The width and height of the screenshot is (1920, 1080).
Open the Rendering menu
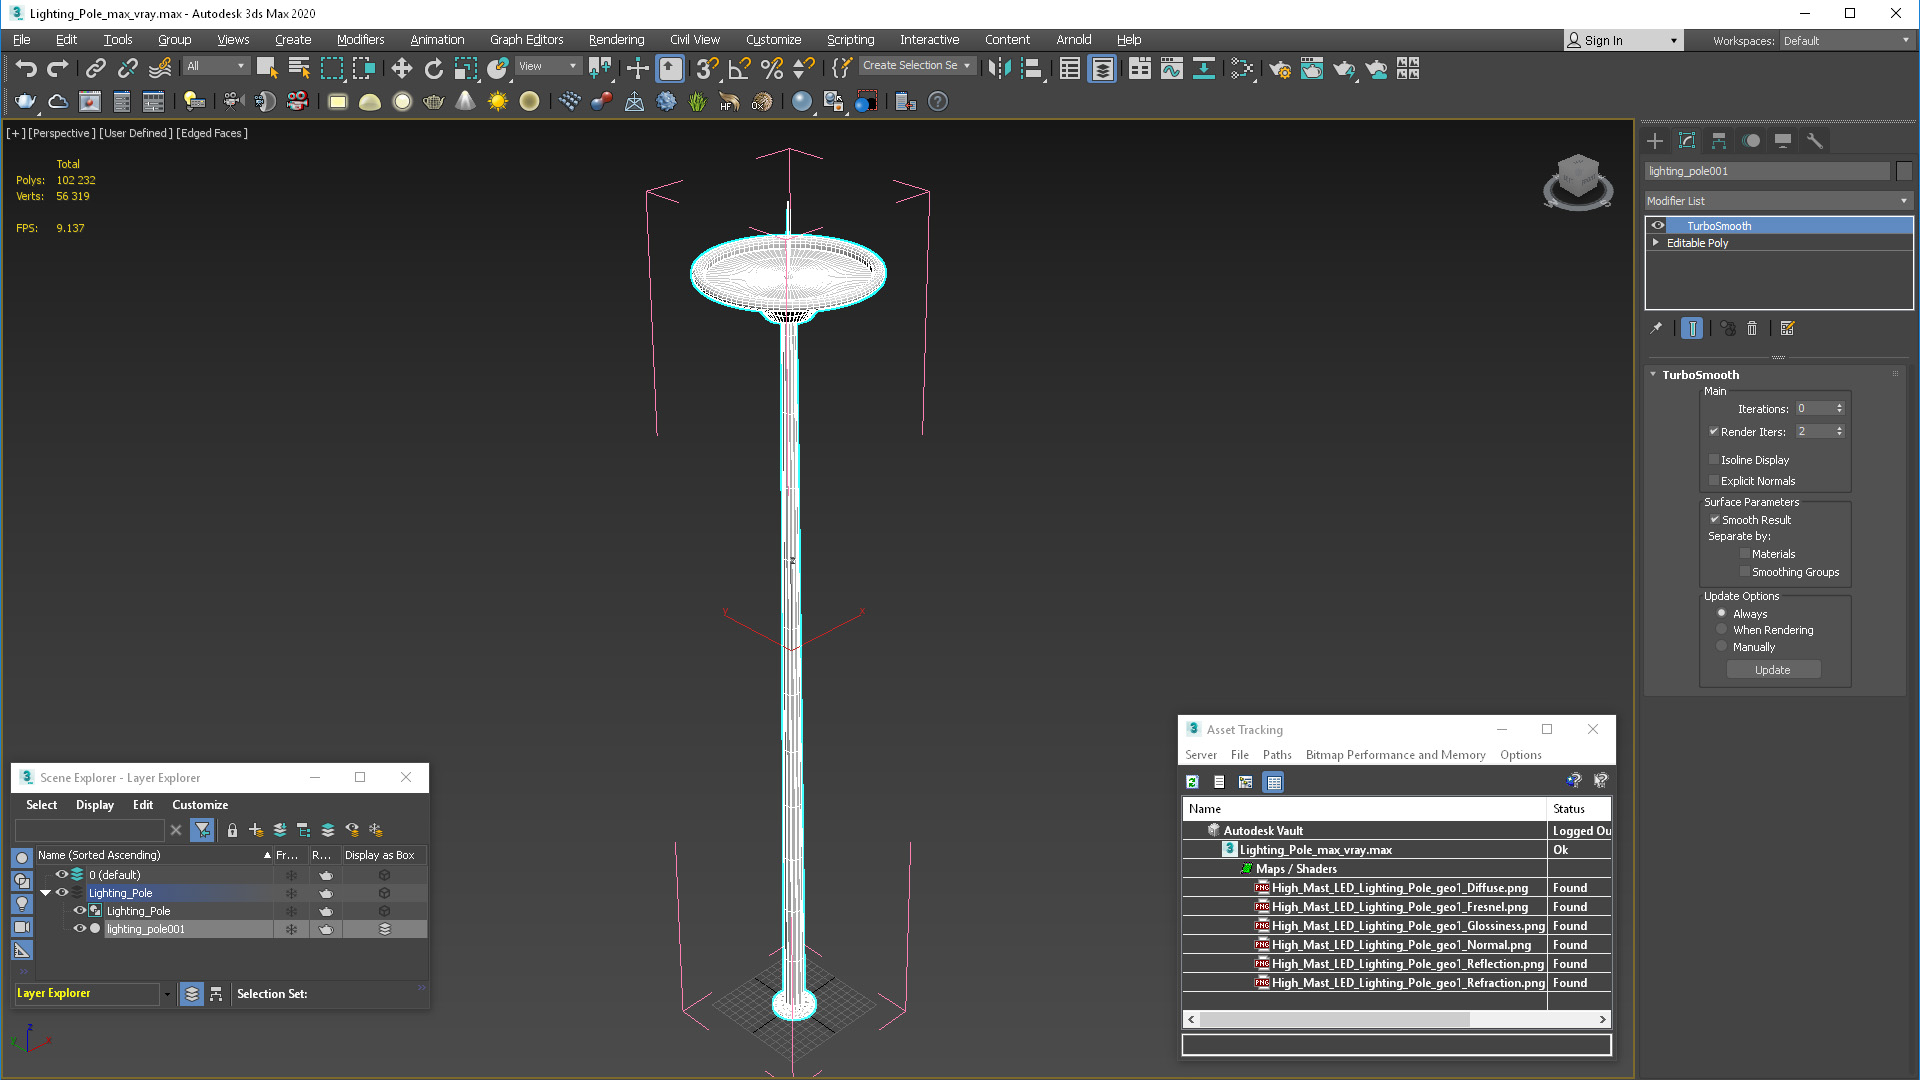[616, 39]
